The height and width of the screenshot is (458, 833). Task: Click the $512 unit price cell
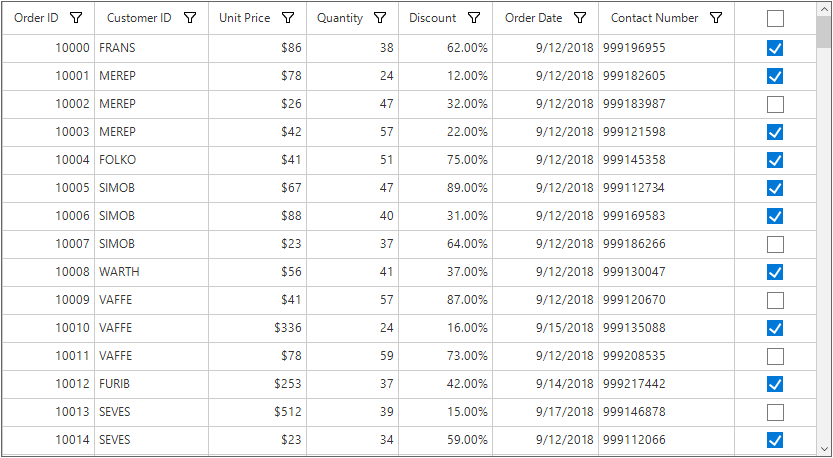coord(258,412)
